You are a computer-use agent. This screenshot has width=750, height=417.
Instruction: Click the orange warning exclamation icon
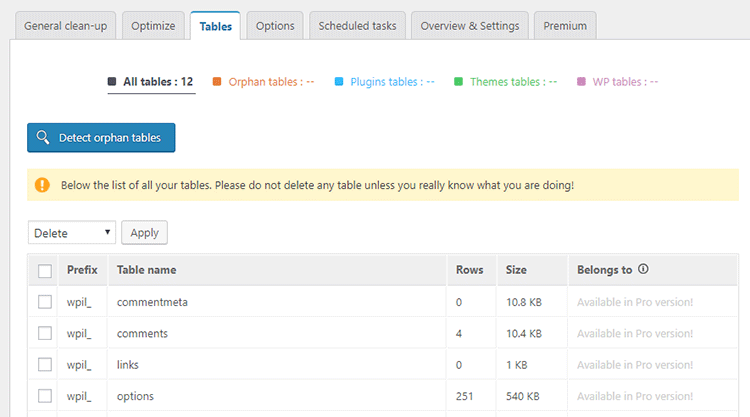(x=42, y=185)
